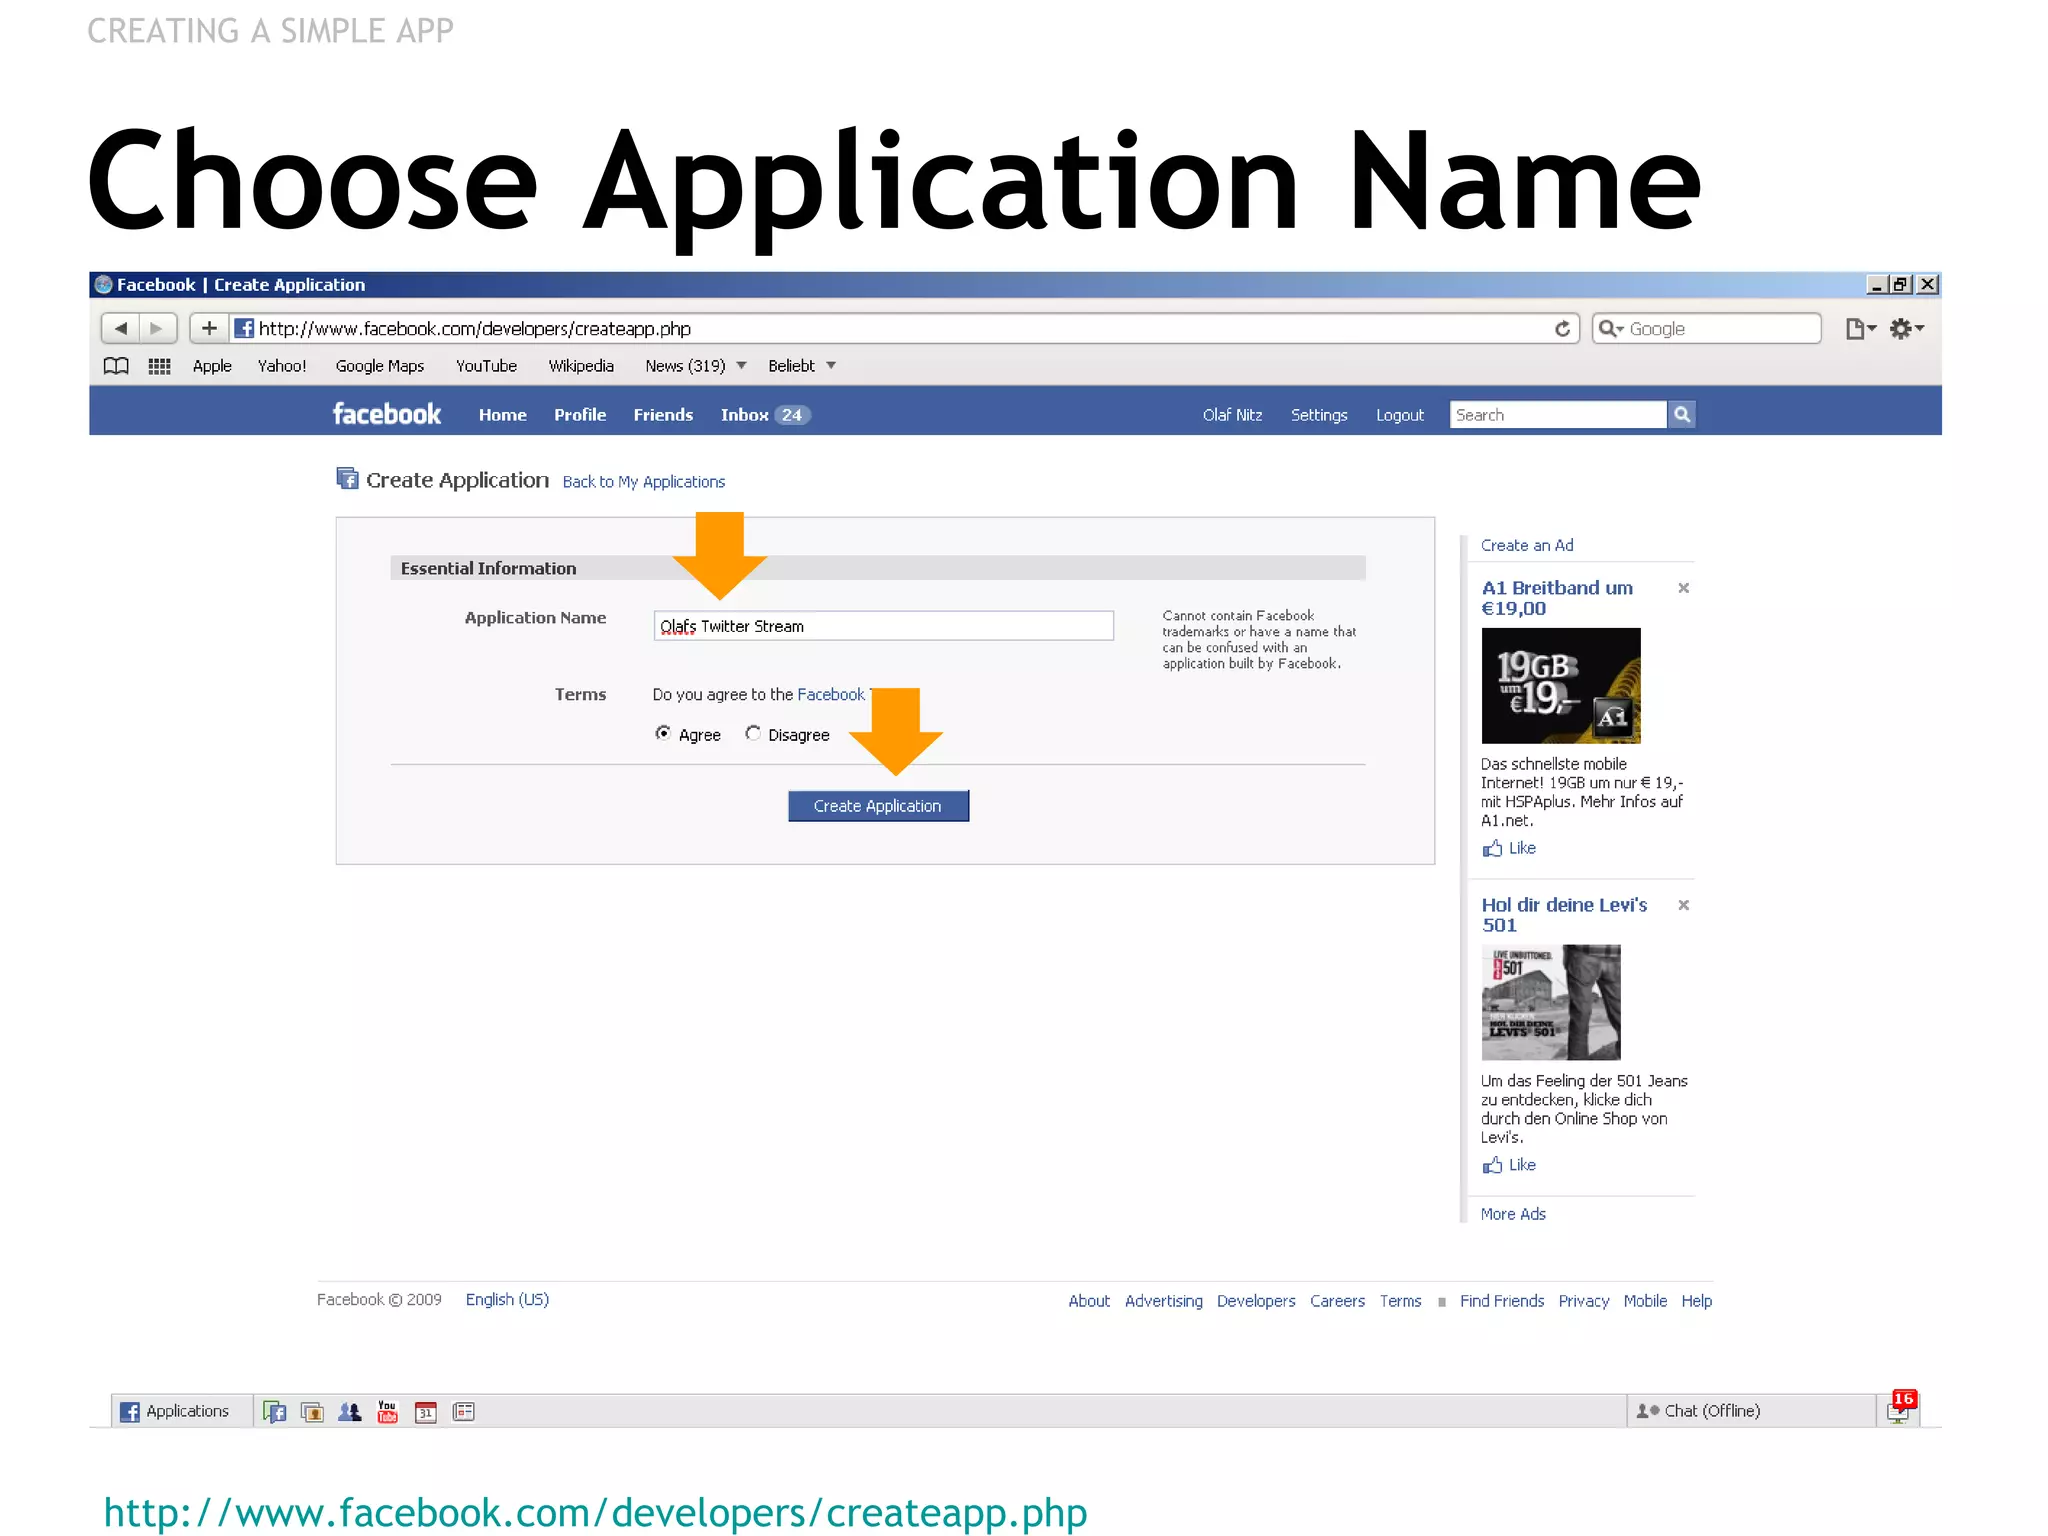Viewport: 2048px width, 1536px height.
Task: Click the Levi's 501 ad image
Action: (x=1551, y=1002)
